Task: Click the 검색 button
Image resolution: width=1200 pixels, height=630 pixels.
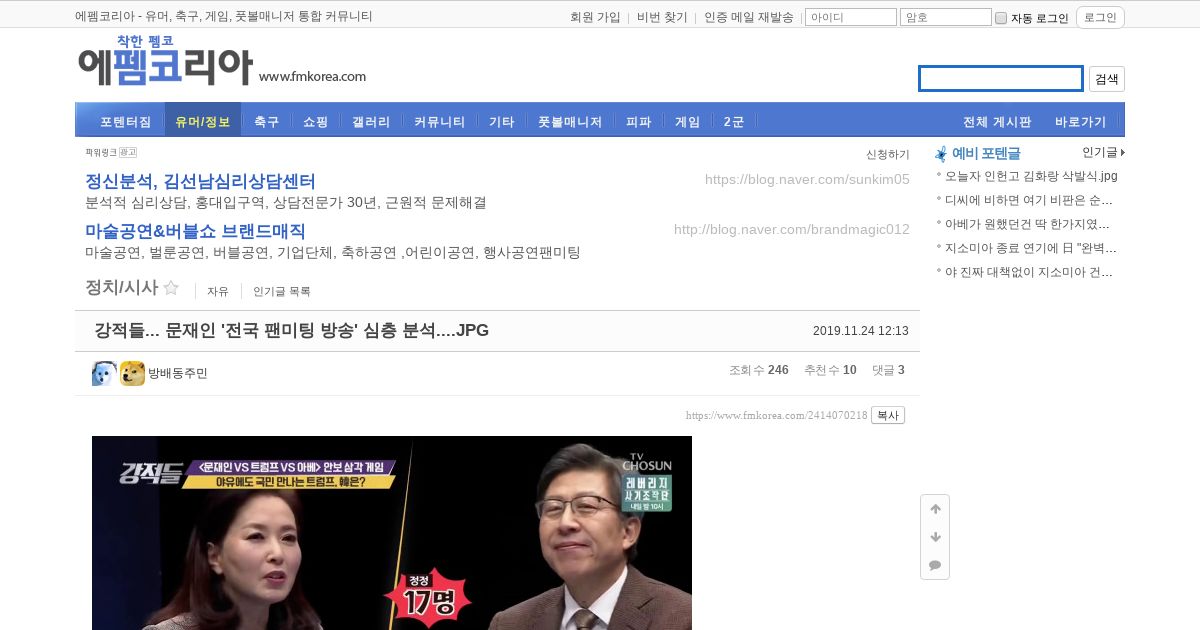Action: point(1106,79)
